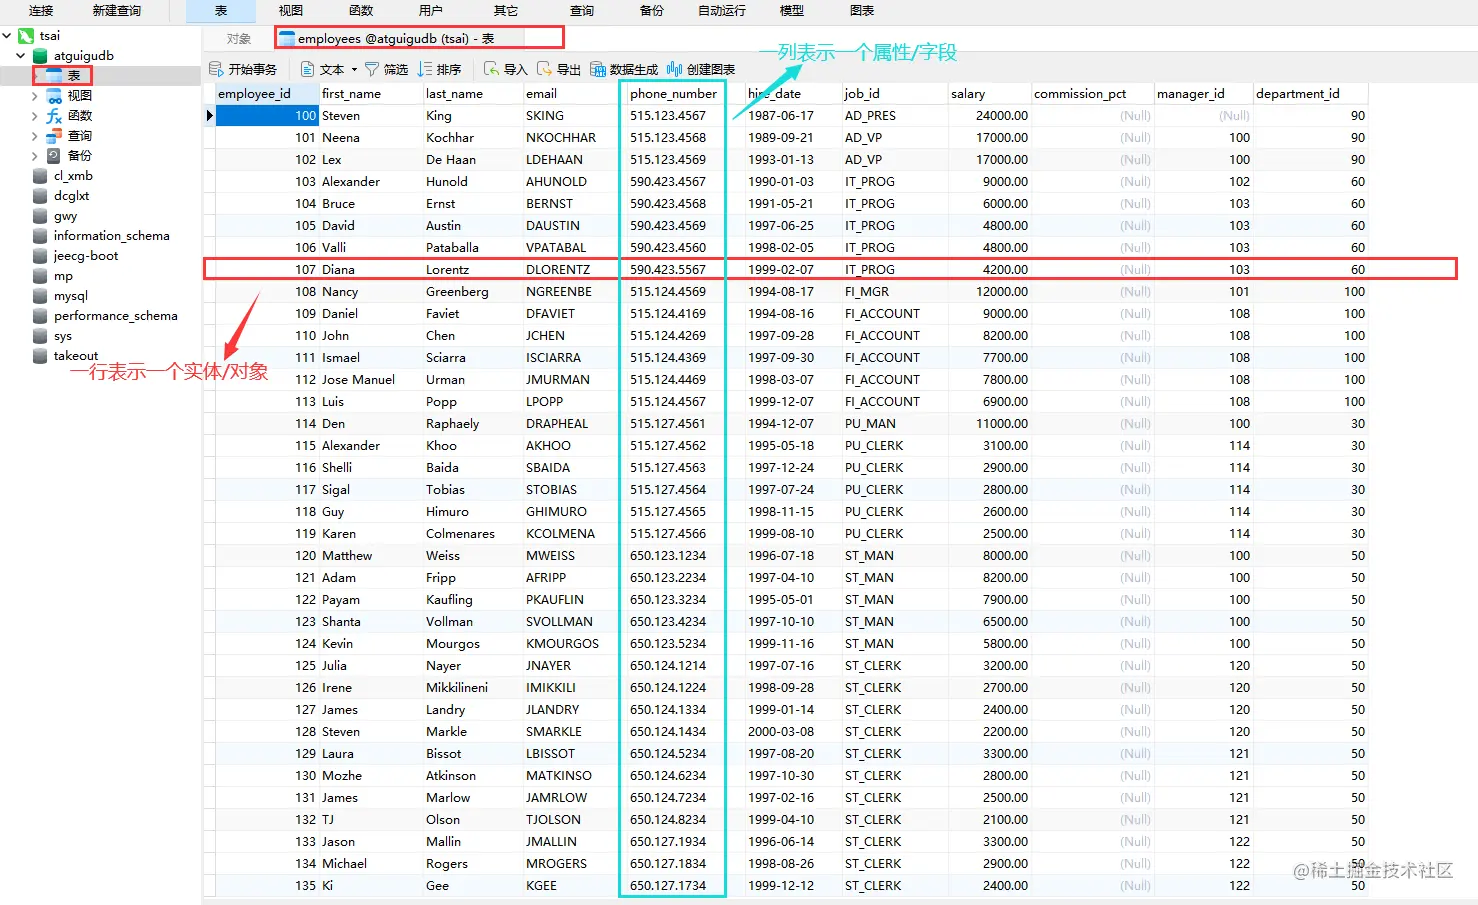Screen dimensions: 1478x905
Task: Click the dcglxt database icon
Action: [x=40, y=196]
